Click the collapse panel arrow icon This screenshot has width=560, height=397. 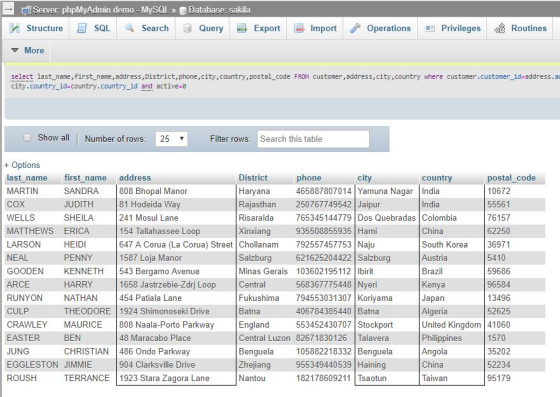click(8, 9)
